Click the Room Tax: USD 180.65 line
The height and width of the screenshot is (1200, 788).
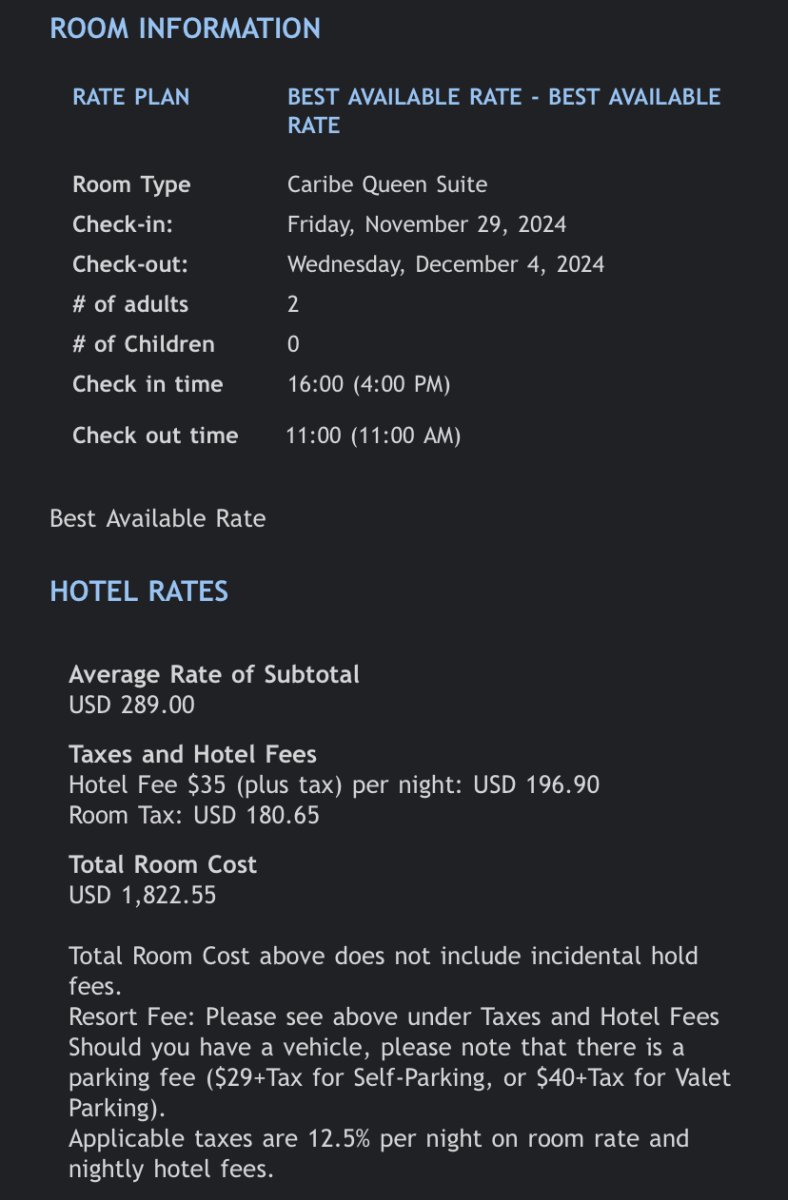pyautogui.click(x=194, y=815)
